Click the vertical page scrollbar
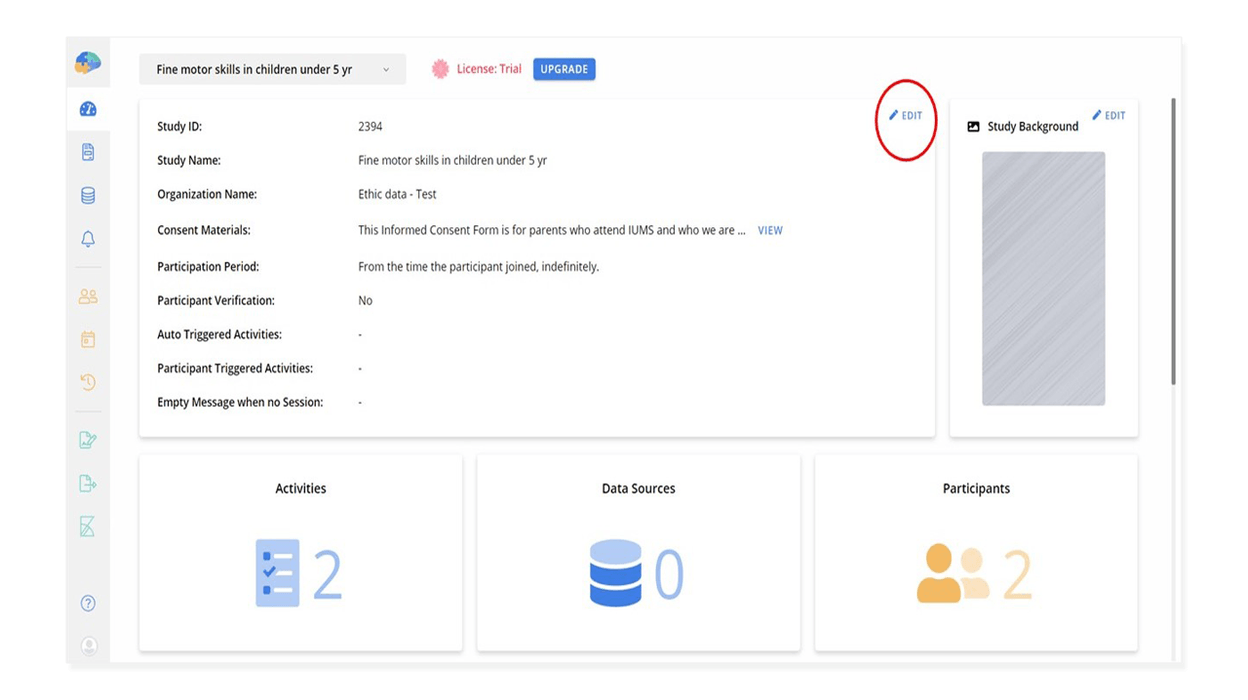The image size is (1248, 700). pos(1173,240)
